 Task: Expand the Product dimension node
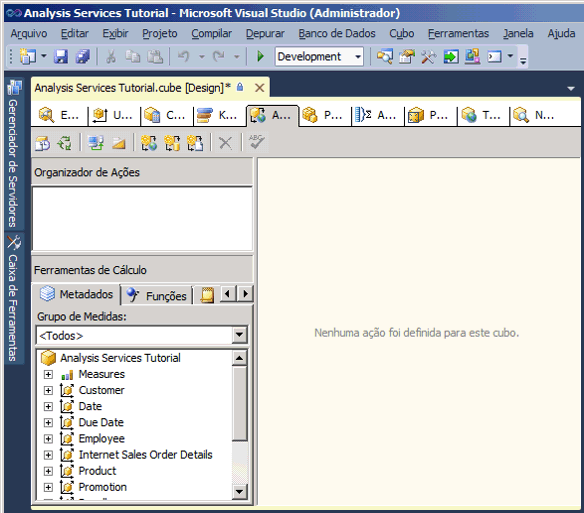(48, 471)
